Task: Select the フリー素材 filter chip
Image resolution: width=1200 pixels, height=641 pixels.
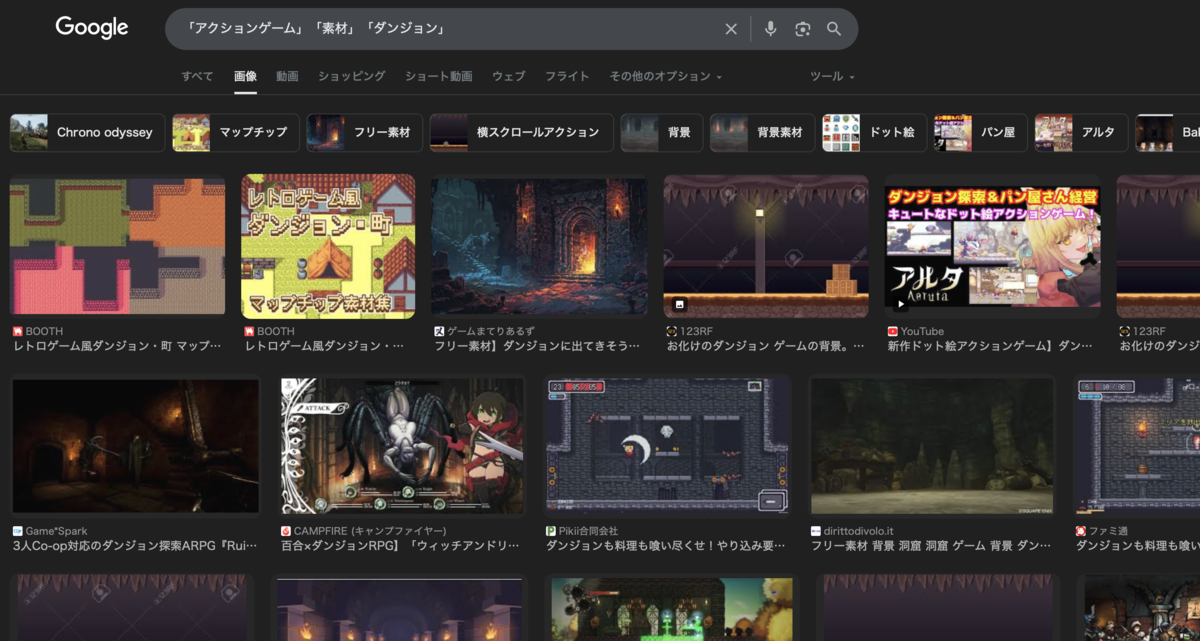Action: click(x=364, y=132)
